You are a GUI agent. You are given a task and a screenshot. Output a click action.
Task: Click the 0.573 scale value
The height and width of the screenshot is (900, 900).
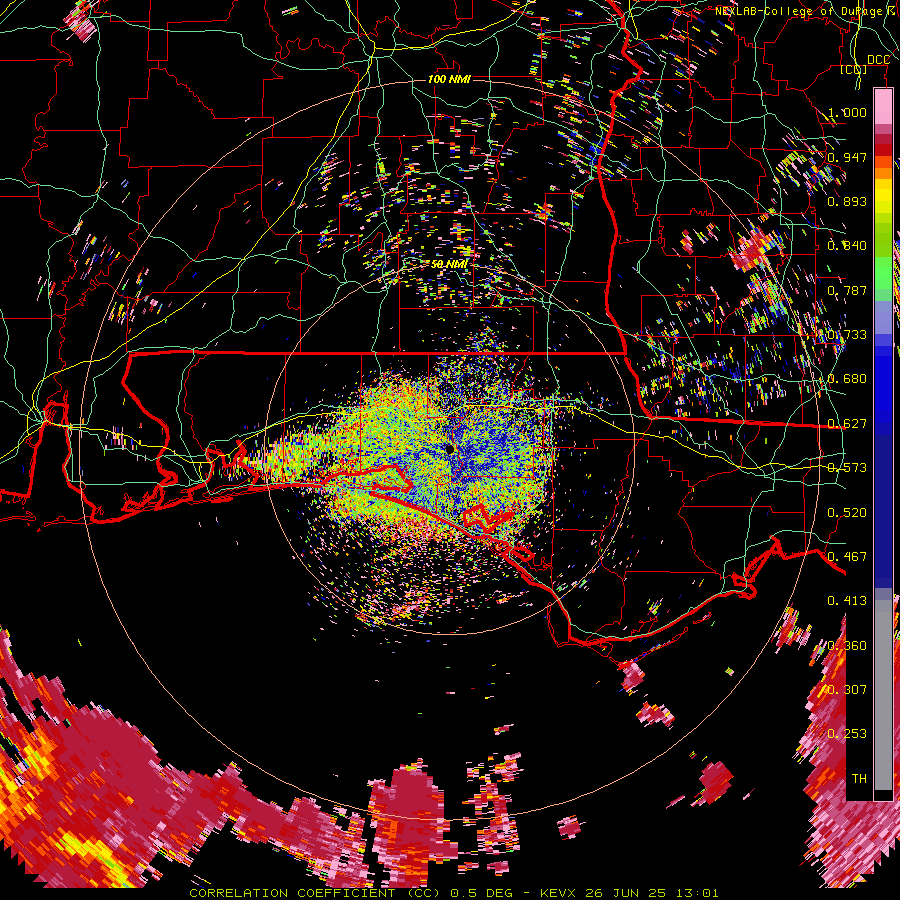pos(847,468)
